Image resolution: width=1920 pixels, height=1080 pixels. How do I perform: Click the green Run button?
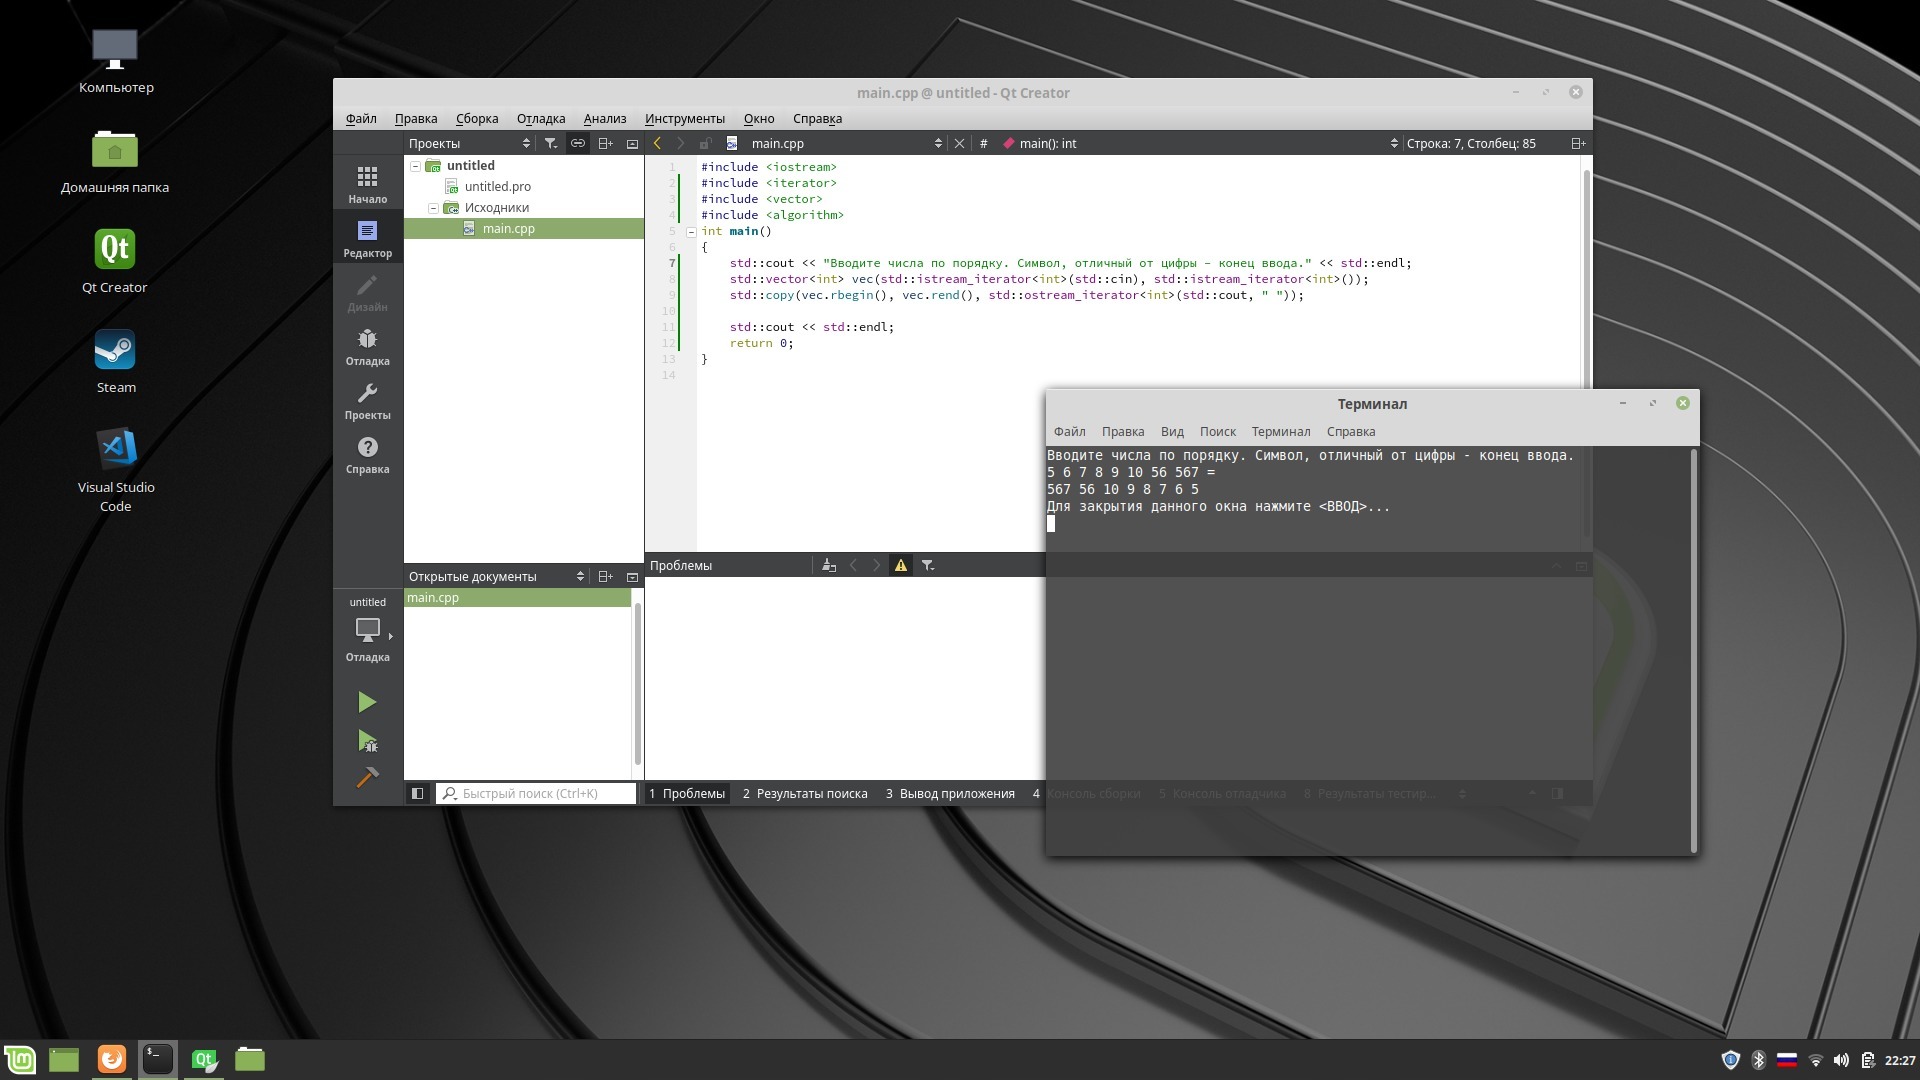click(367, 702)
